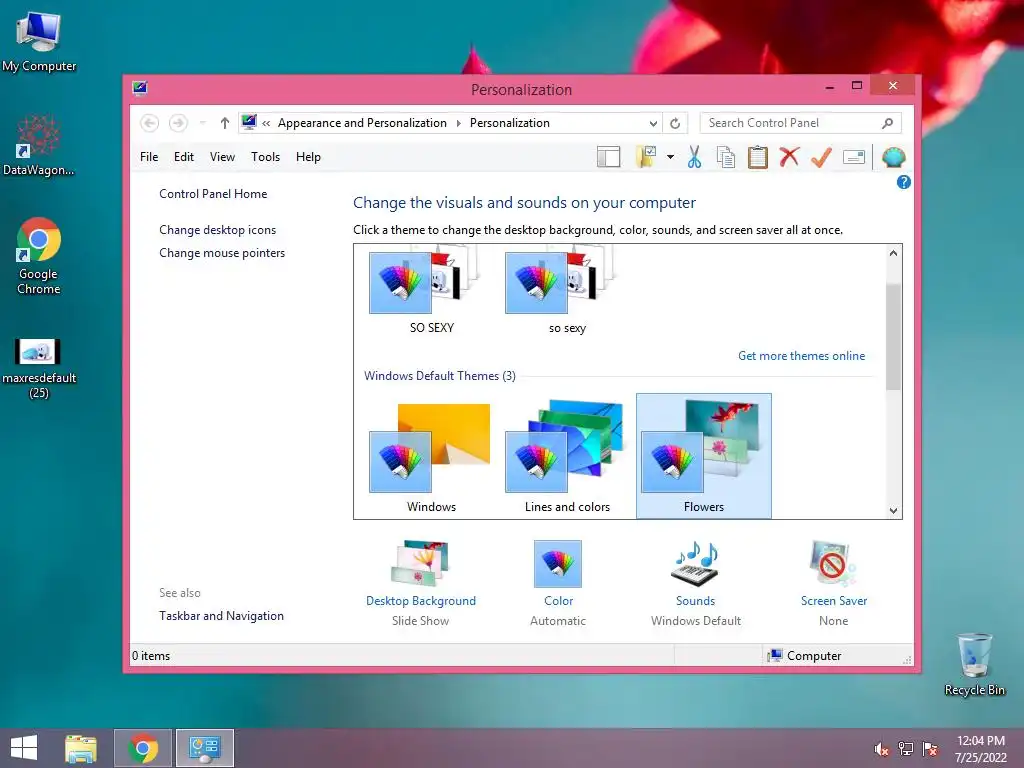Select the Flowers theme
This screenshot has width=1024, height=768.
pos(703,456)
